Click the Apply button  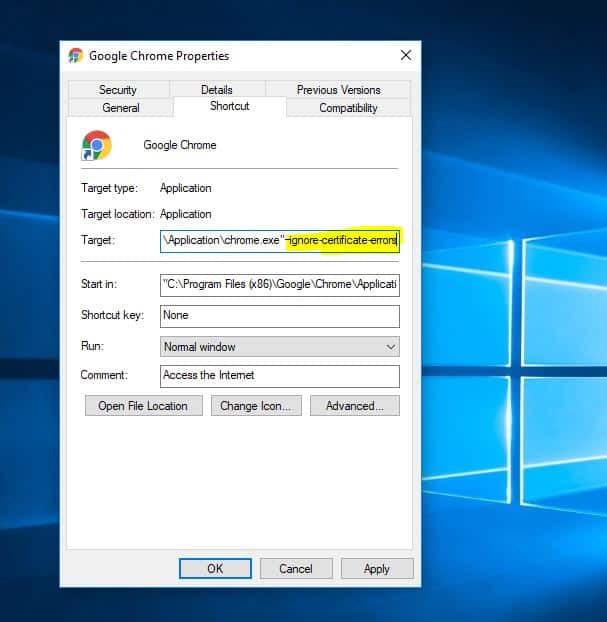tap(377, 568)
